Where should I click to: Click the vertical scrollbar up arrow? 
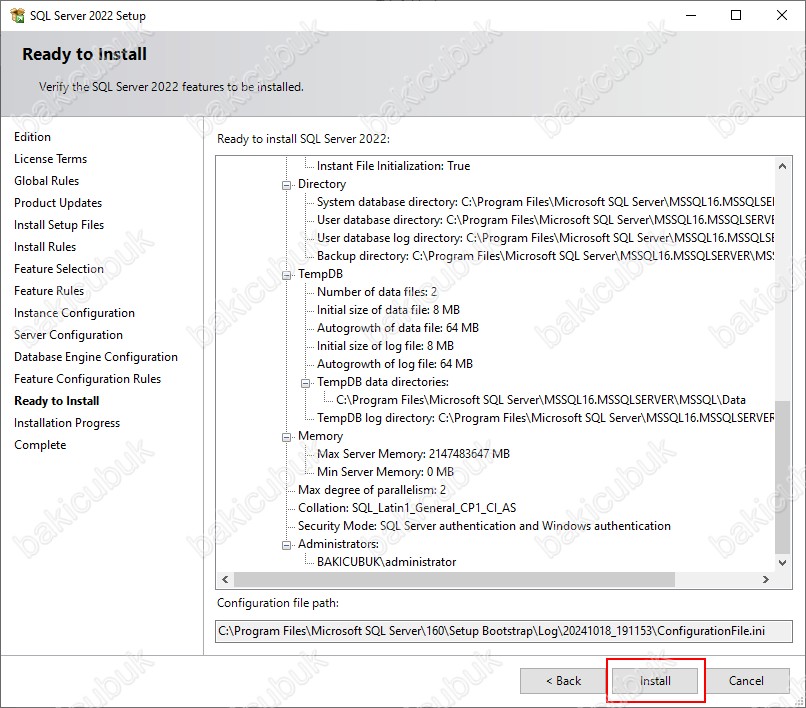click(782, 166)
